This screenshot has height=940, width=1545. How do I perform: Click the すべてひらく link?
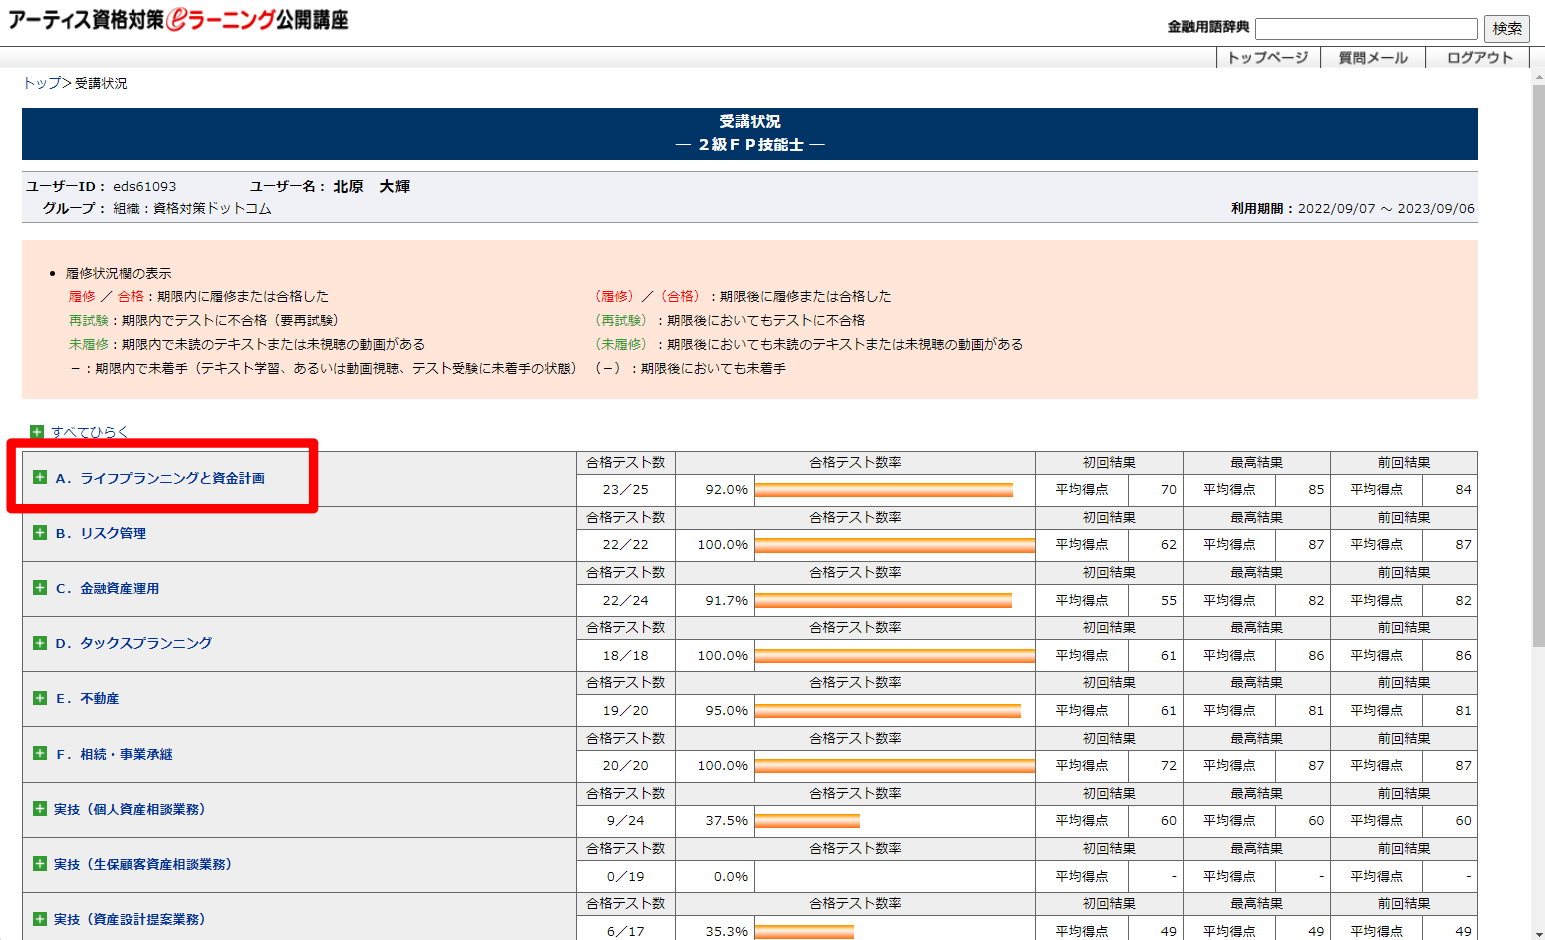[90, 432]
